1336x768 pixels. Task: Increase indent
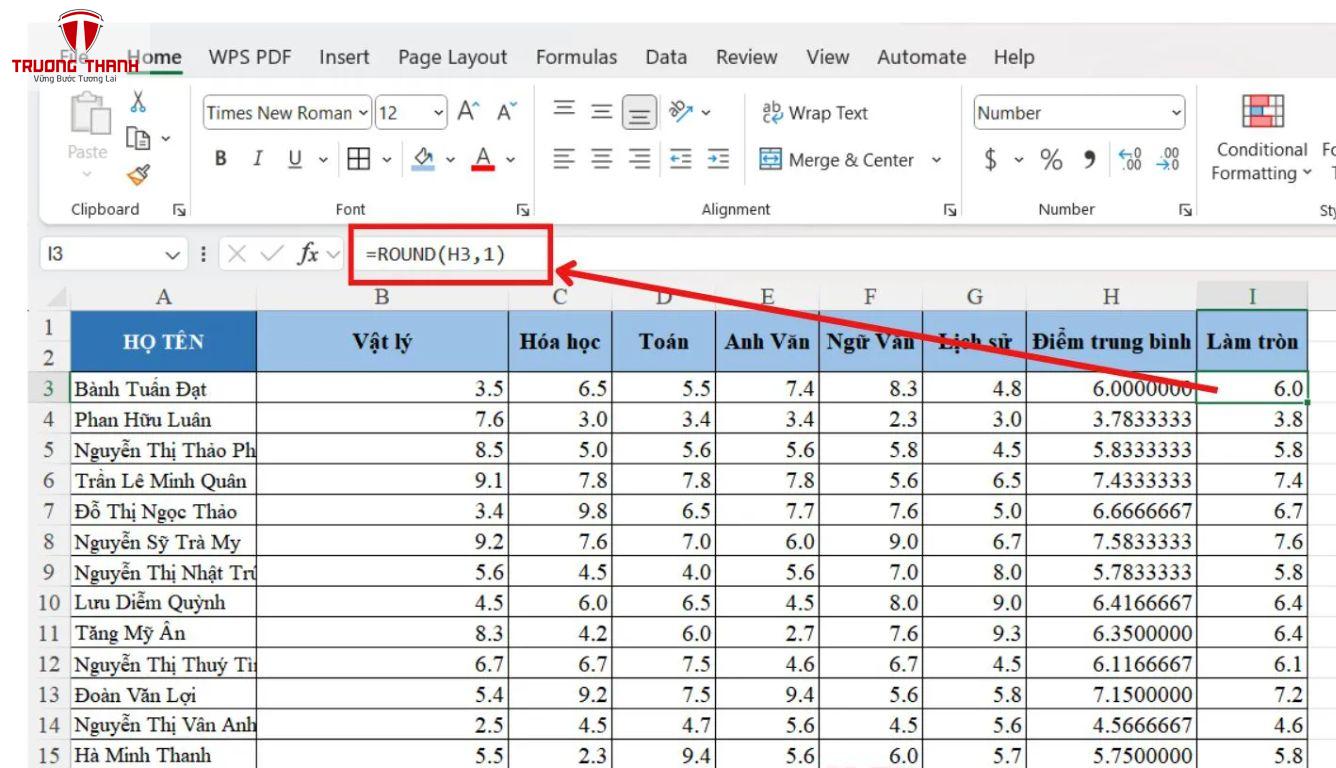coord(717,159)
